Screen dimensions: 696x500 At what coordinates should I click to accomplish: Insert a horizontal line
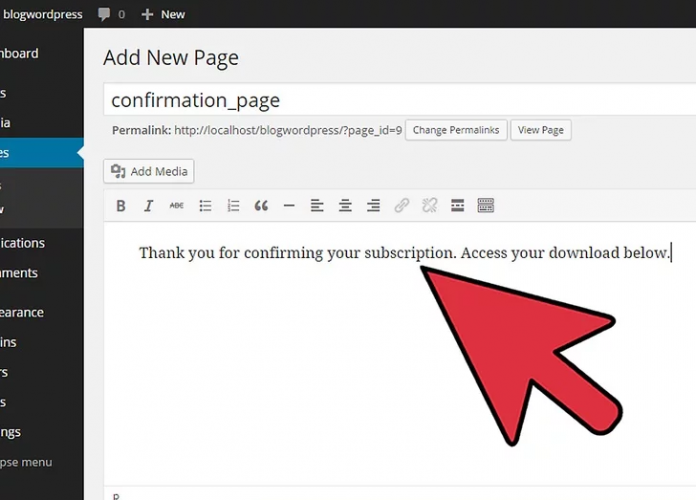(x=289, y=206)
